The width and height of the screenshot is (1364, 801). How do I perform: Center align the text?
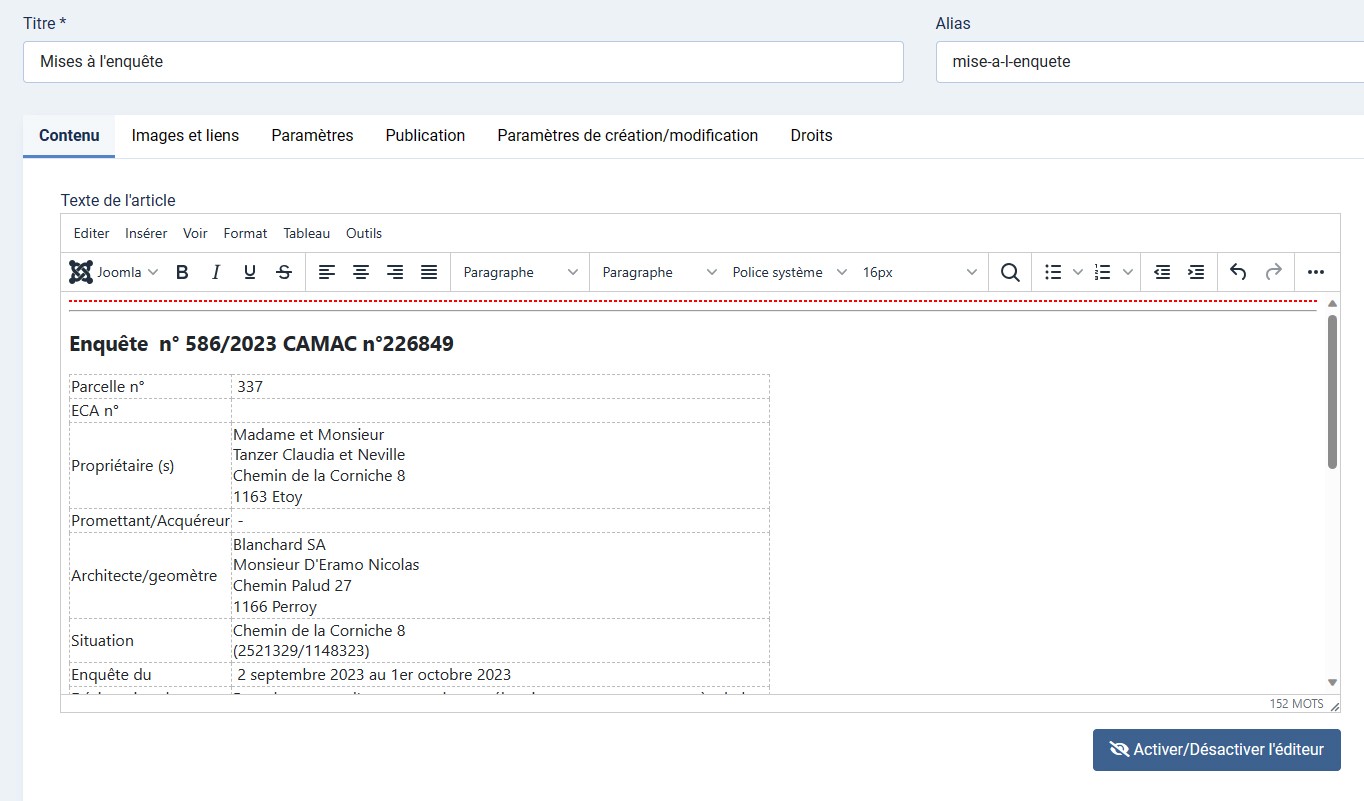tap(361, 272)
